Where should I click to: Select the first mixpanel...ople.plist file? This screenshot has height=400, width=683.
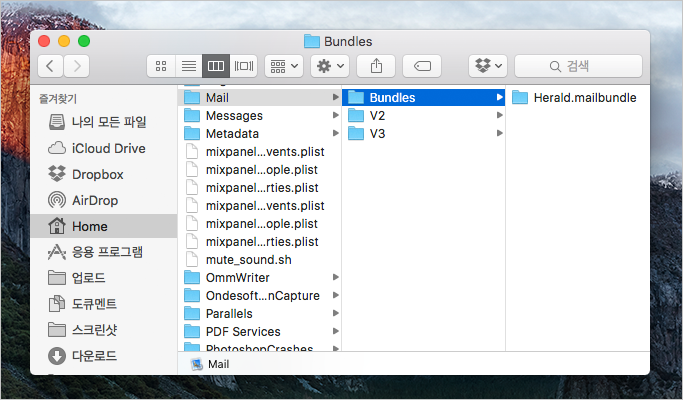coord(260,169)
